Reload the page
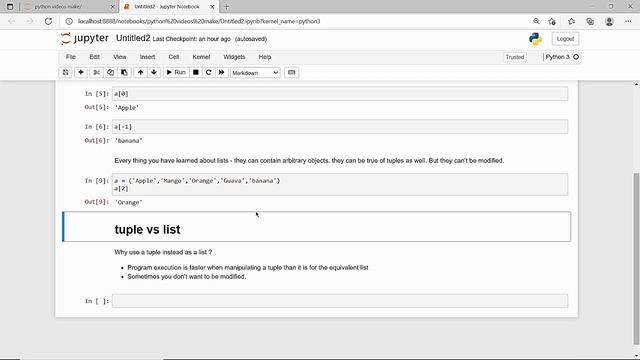640x360 pixels. tap(48, 21)
